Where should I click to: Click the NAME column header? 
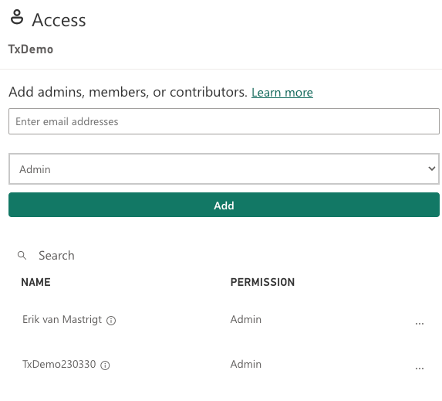pos(36,282)
